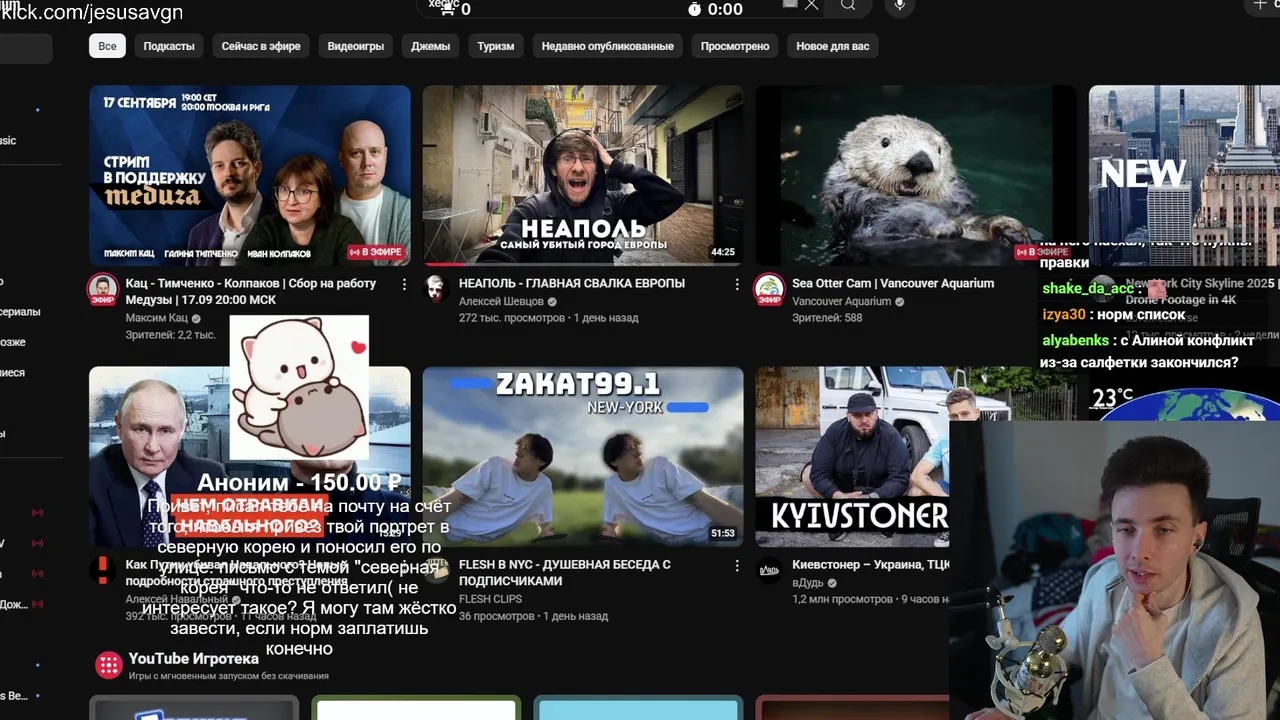Select the Недавно опубликованные filter chip
Viewport: 1280px width, 720px height.
point(608,46)
